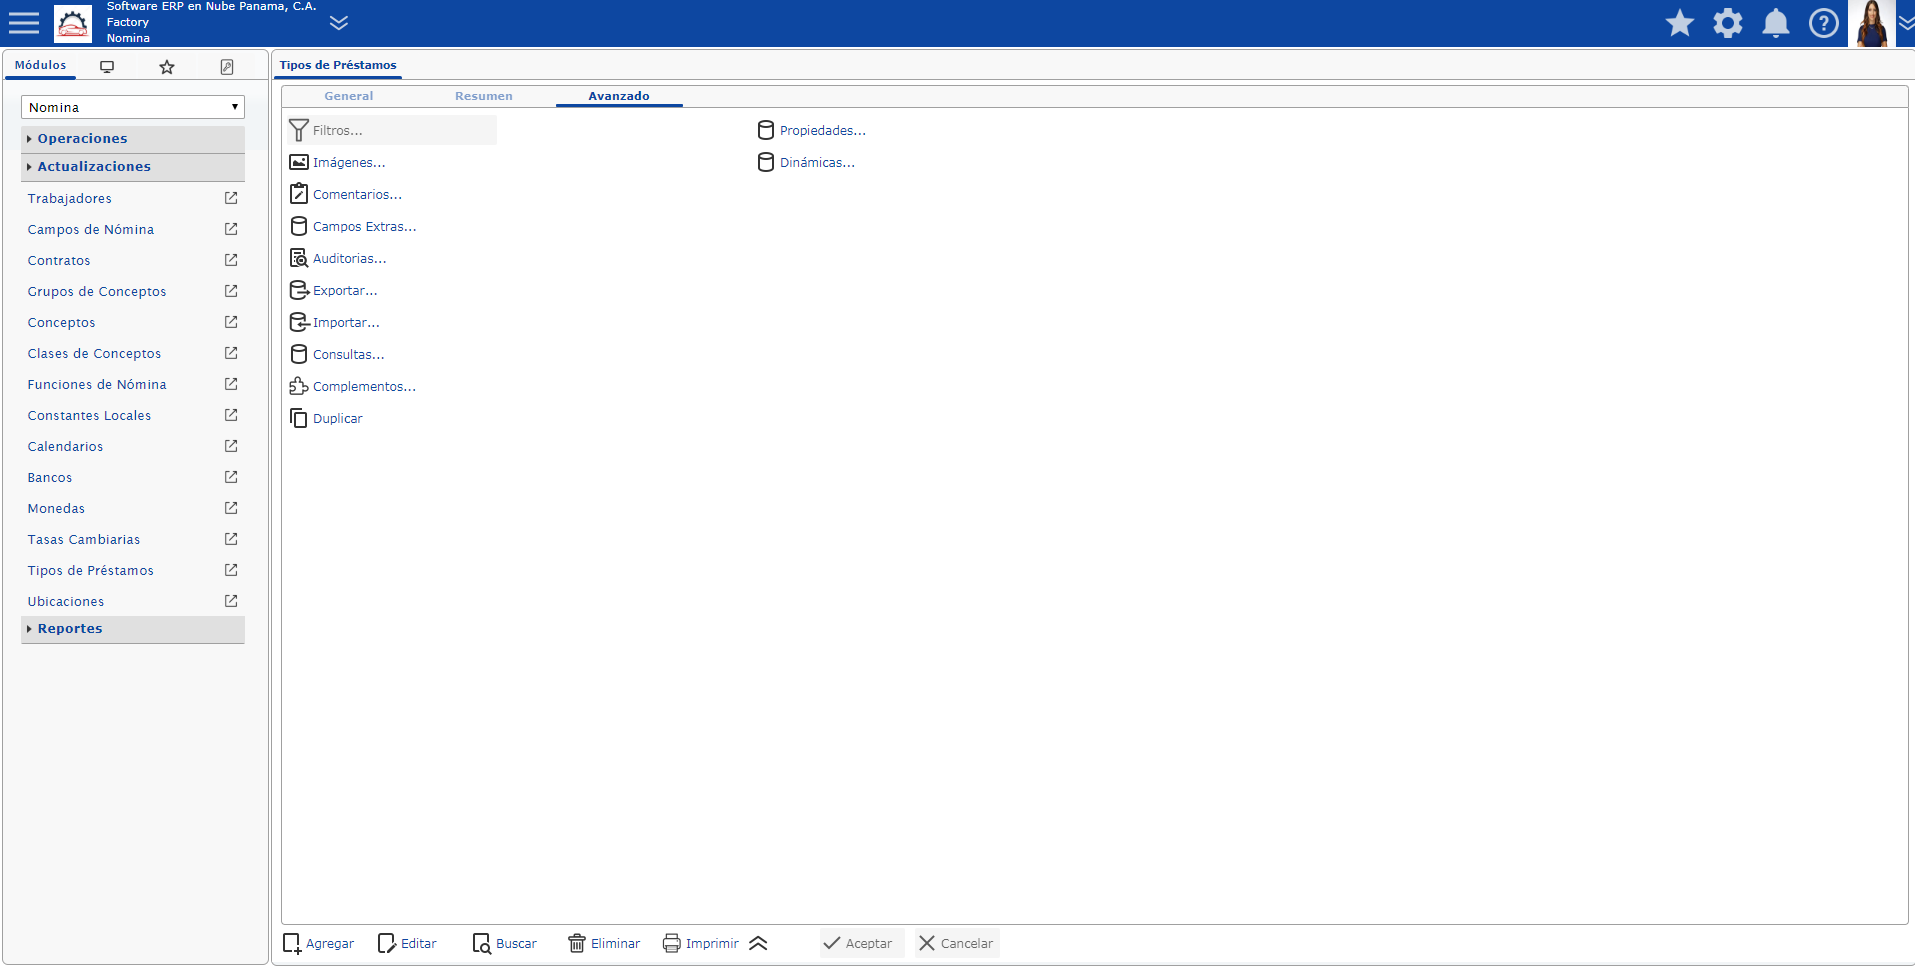This screenshot has height=967, width=1915.
Task: Click the Agregar button
Action: pos(318,944)
